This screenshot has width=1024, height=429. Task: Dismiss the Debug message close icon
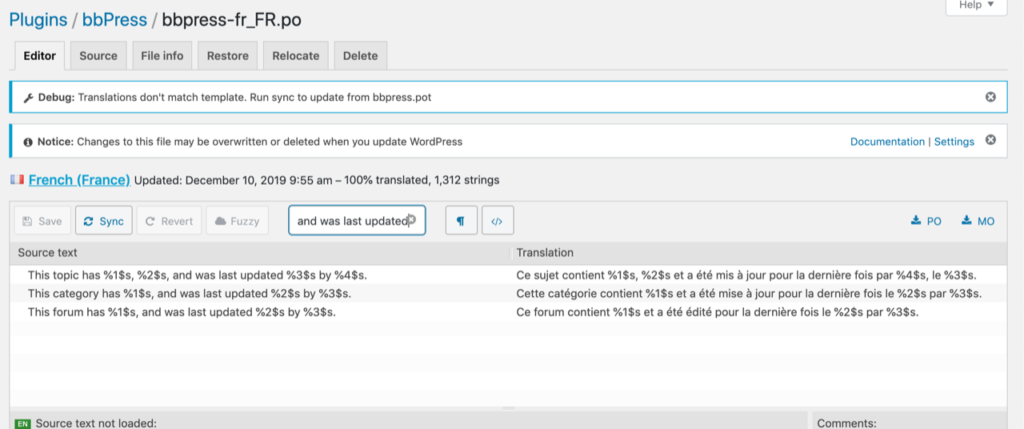[x=991, y=97]
